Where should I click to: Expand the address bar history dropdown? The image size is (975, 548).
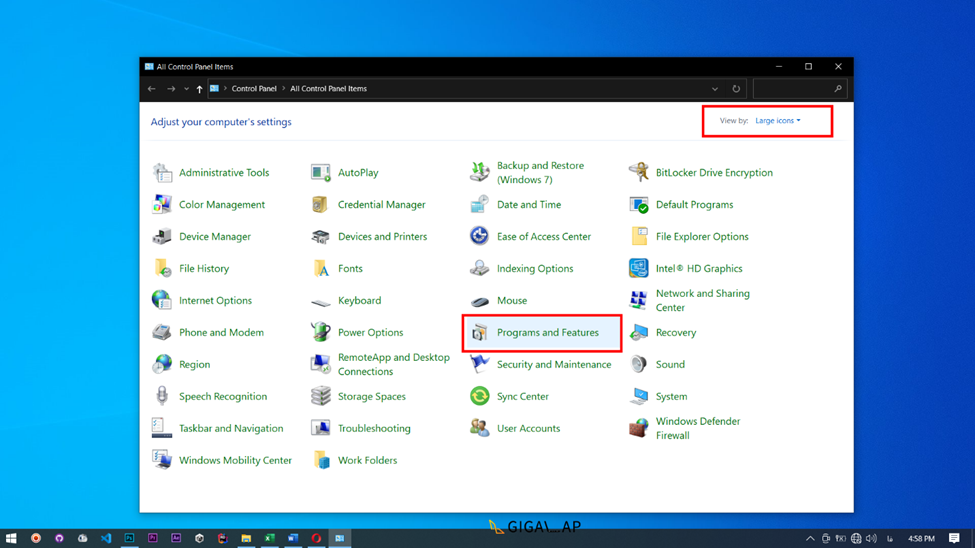click(x=715, y=89)
